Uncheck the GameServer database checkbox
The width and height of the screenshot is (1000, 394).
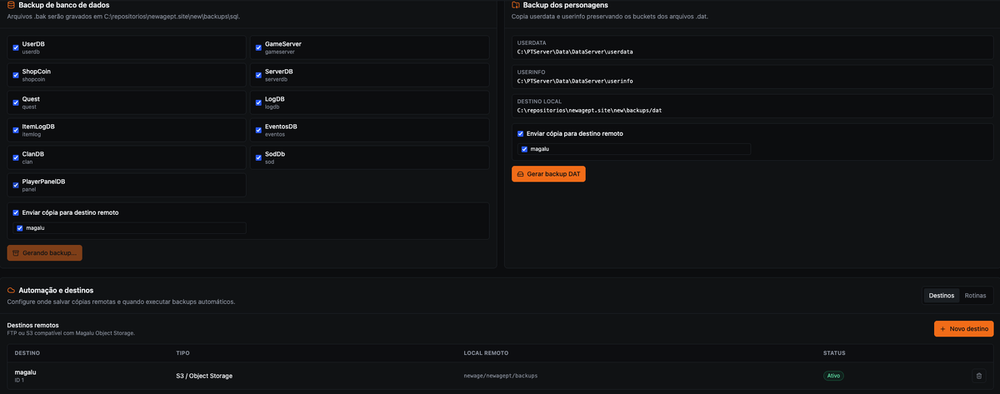point(259,47)
